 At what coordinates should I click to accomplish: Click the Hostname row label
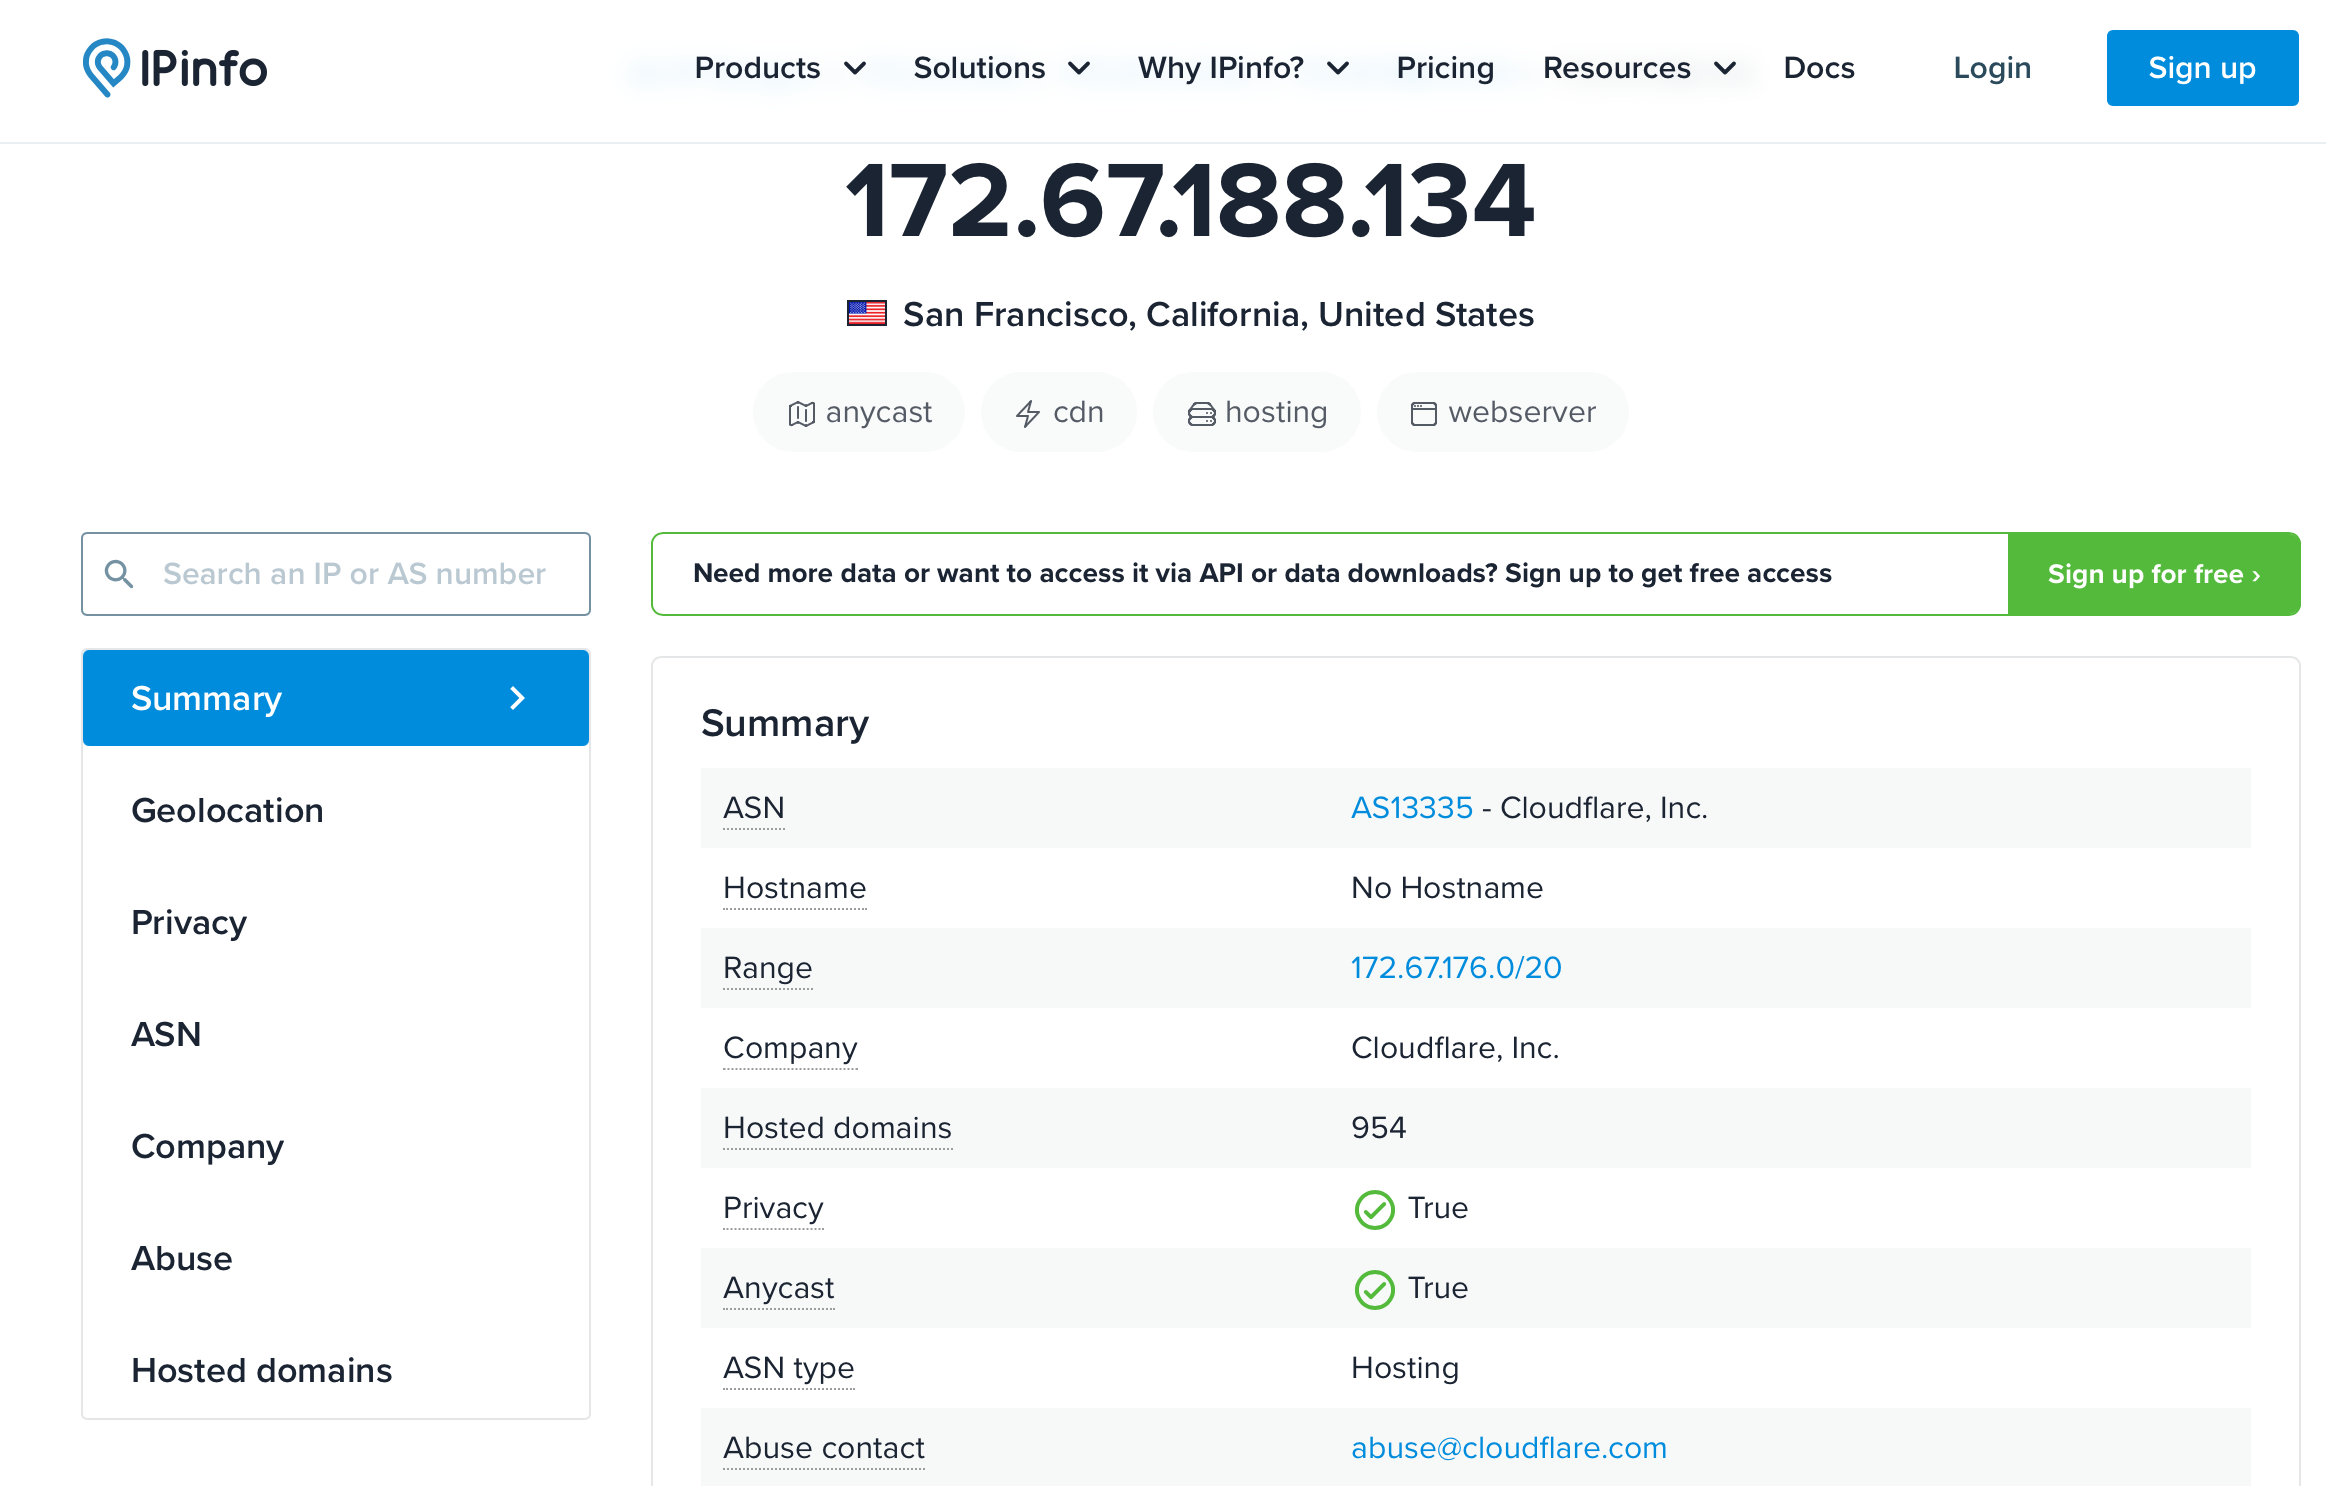click(795, 888)
